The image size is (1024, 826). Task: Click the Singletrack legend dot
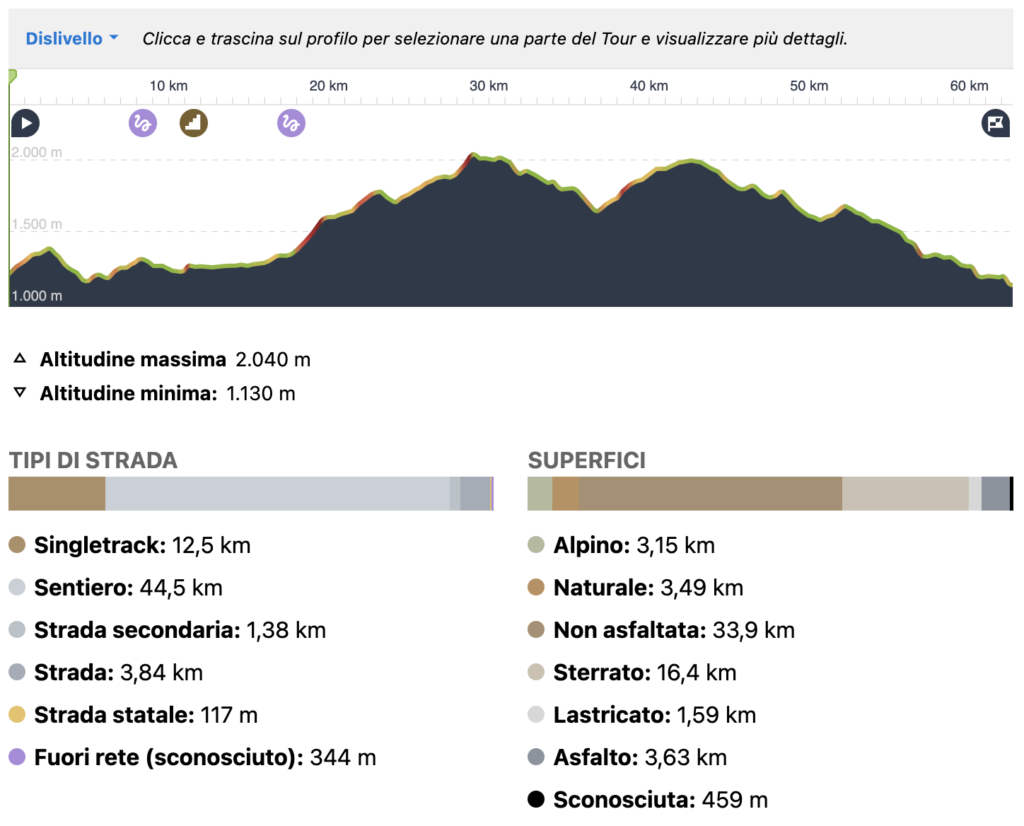pyautogui.click(x=17, y=545)
